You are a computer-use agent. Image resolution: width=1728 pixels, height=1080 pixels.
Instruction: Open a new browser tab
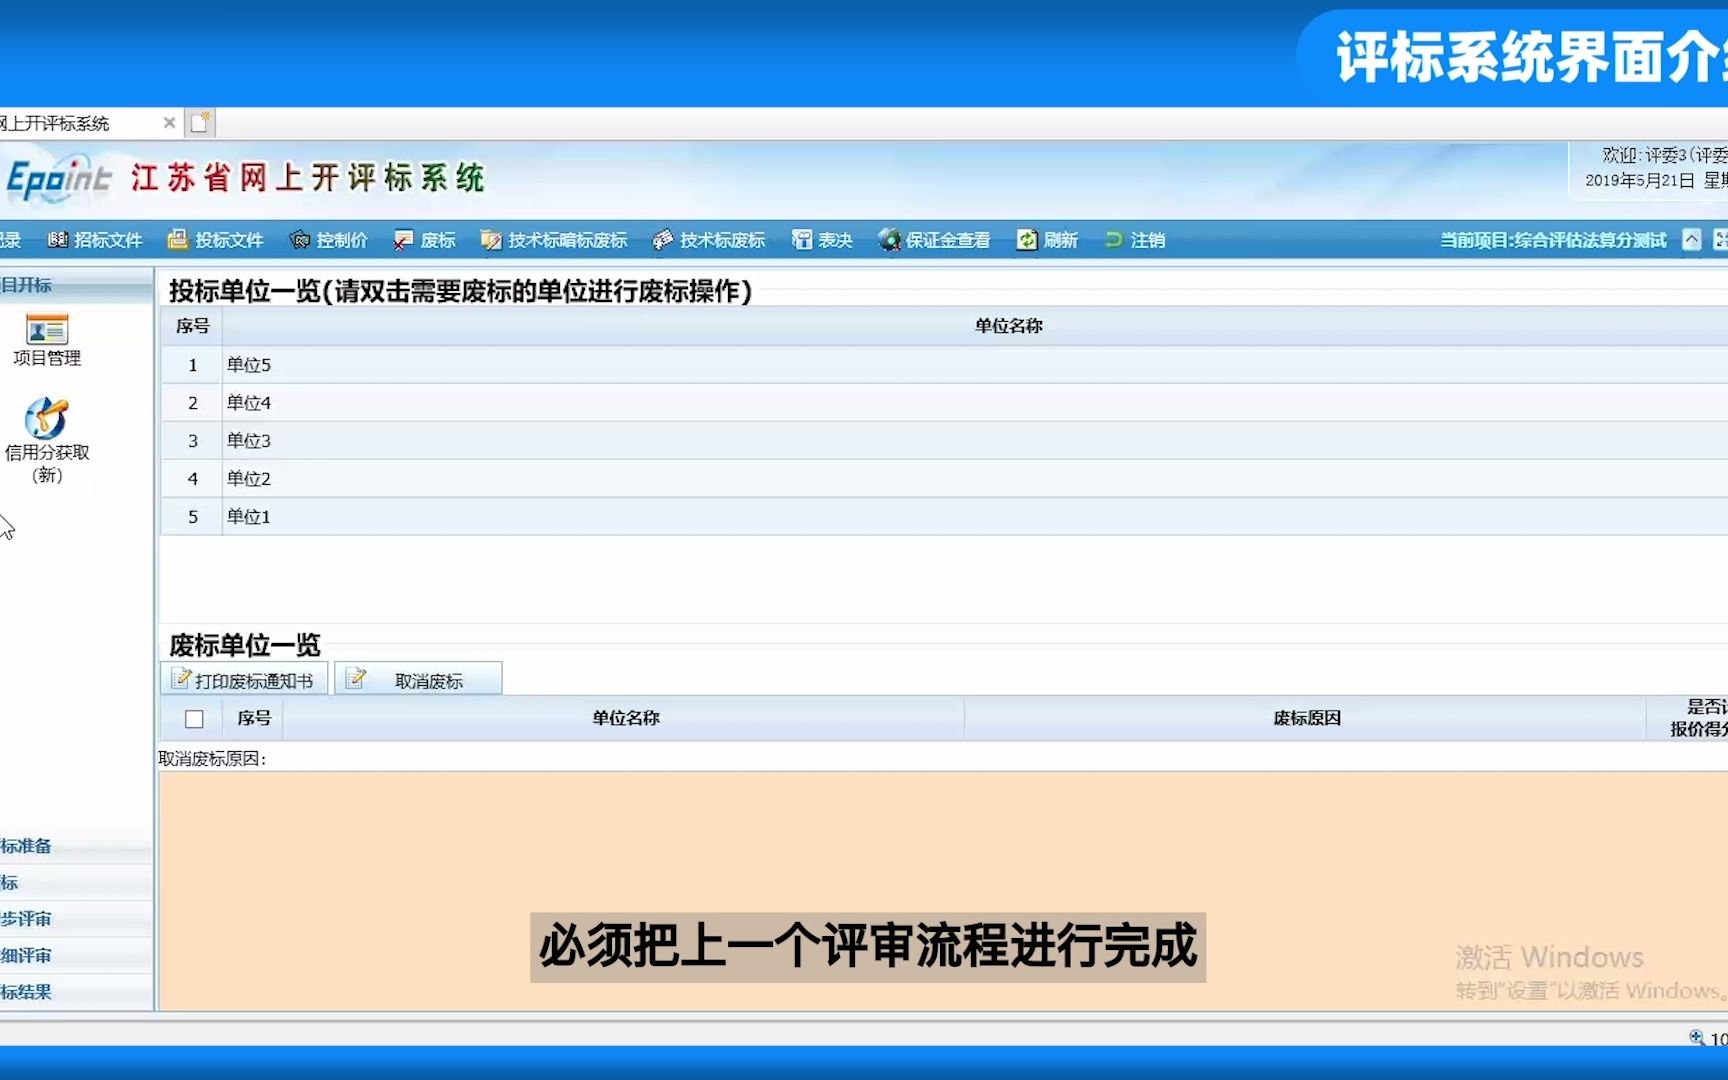coord(200,122)
